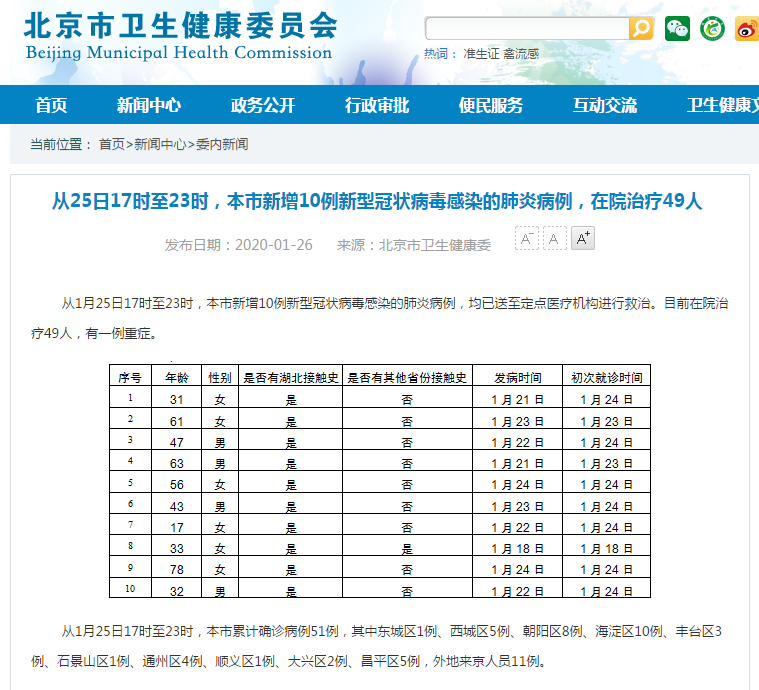Viewport: 759px width, 690px height.
Task: Click row 10 serial number cell
Action: [130, 588]
